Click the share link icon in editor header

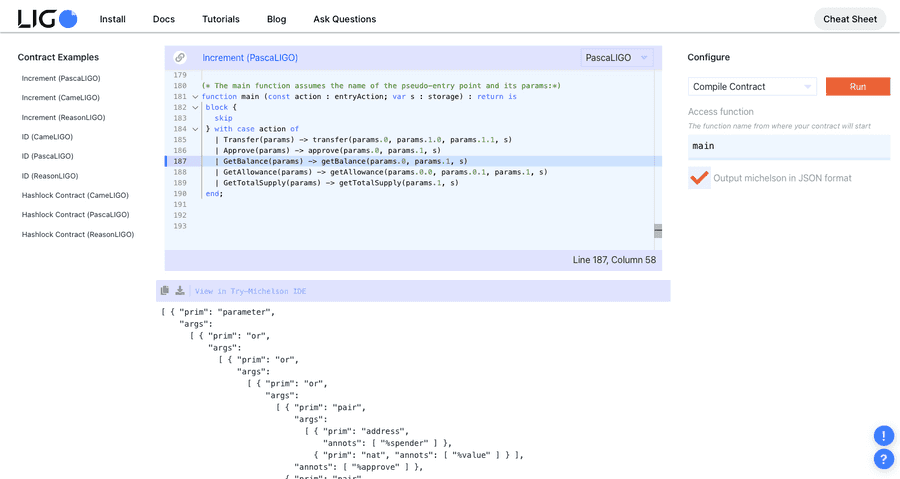(x=180, y=58)
